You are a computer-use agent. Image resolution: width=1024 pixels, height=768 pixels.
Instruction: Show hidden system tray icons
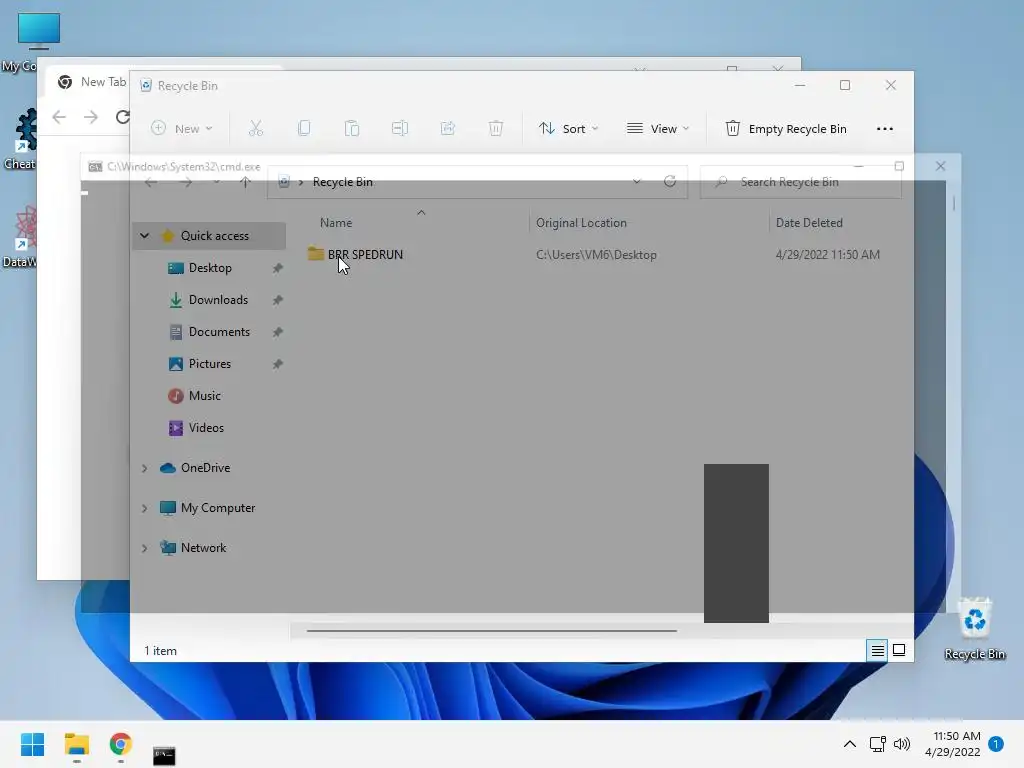[850, 744]
